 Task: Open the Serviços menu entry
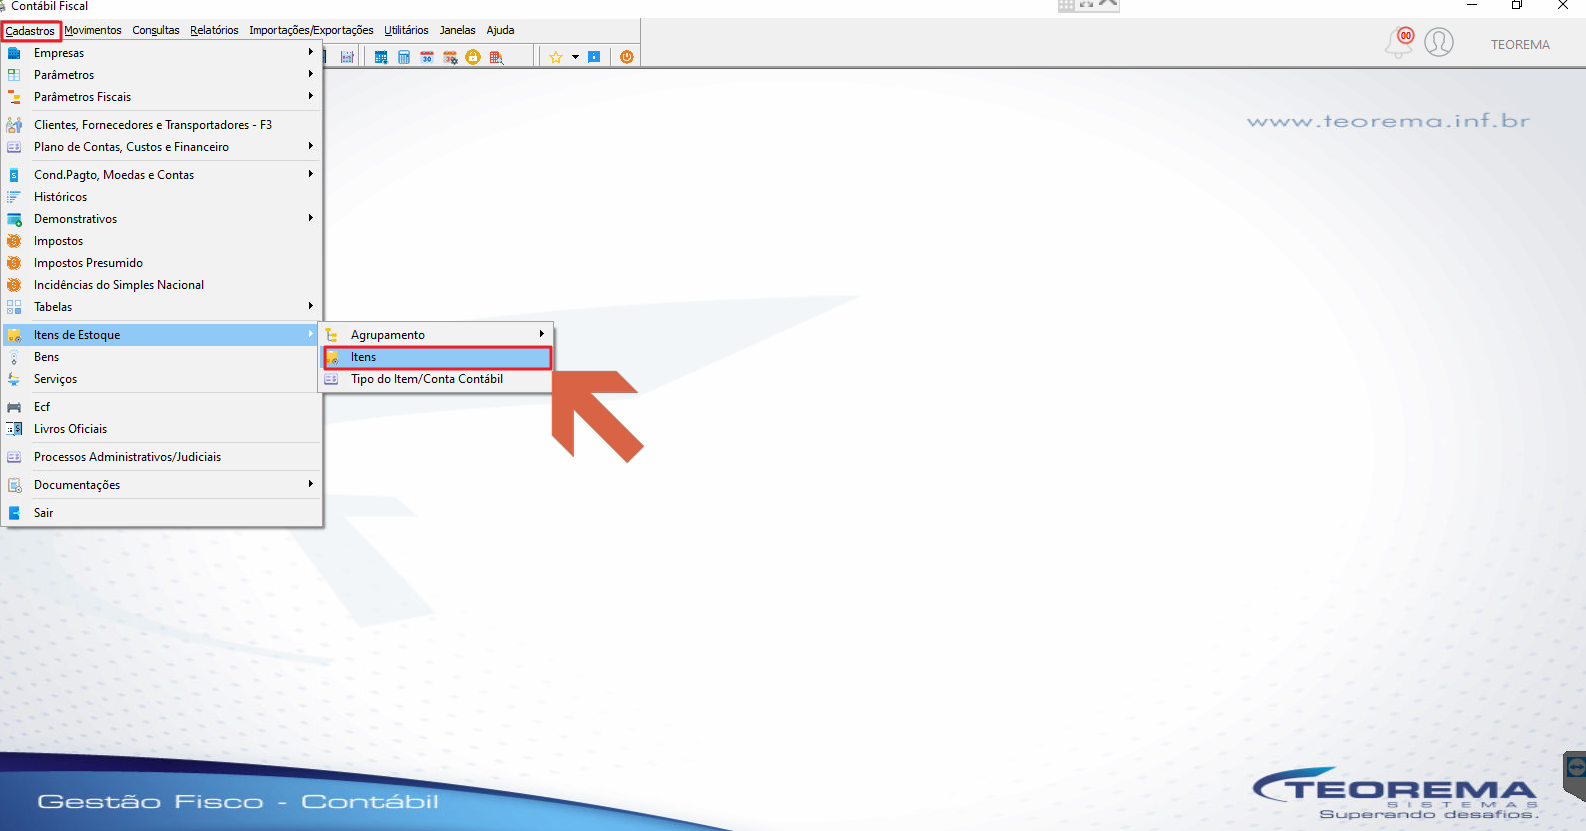coord(161,379)
